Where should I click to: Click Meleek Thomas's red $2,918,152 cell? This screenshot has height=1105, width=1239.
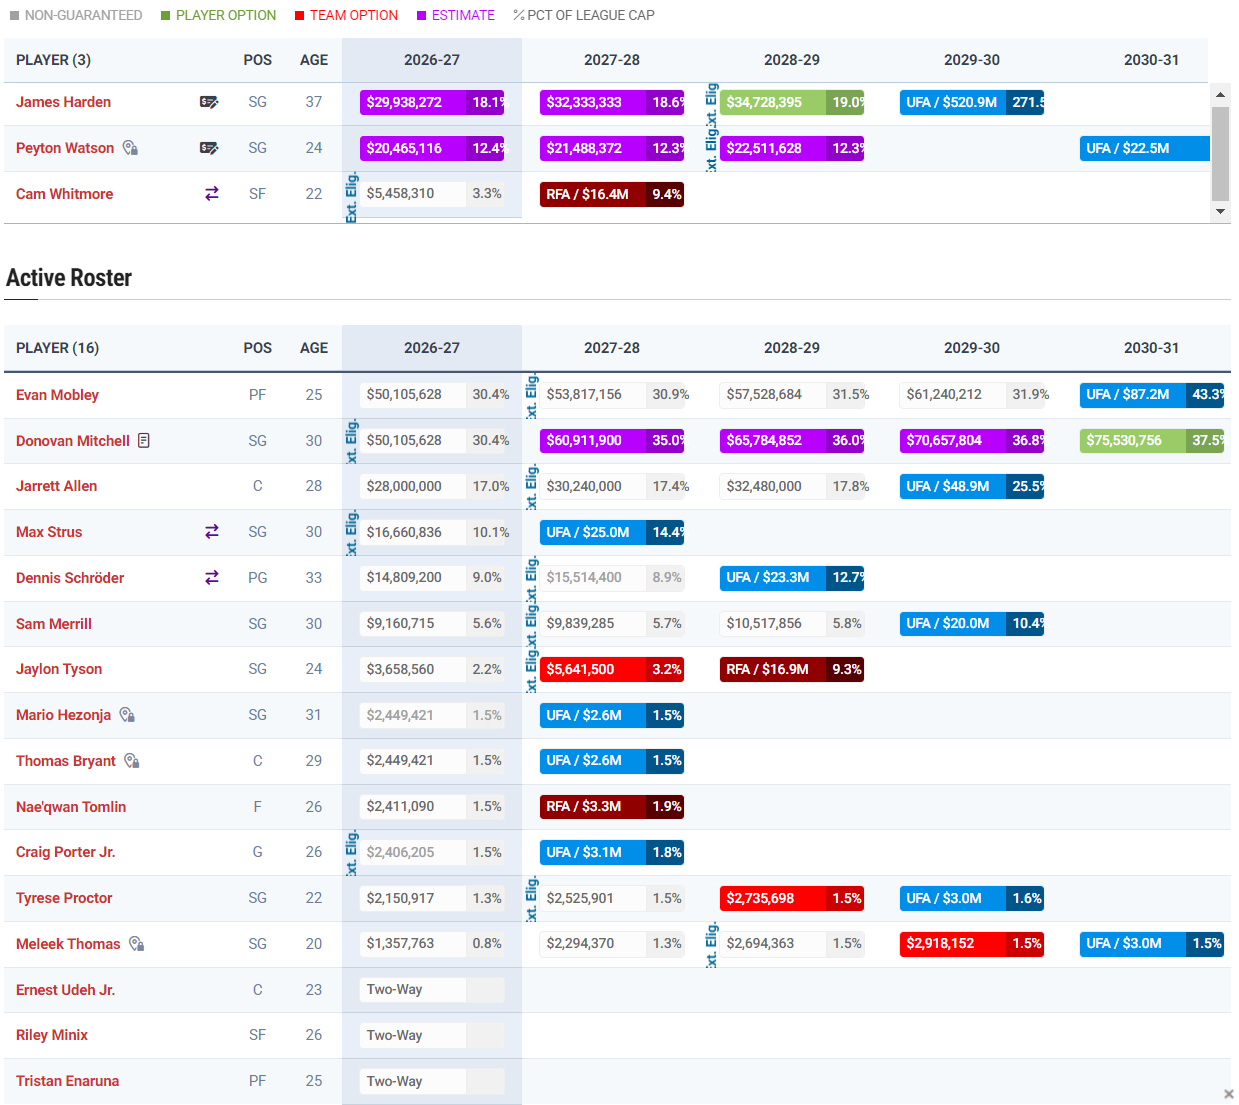tap(972, 943)
